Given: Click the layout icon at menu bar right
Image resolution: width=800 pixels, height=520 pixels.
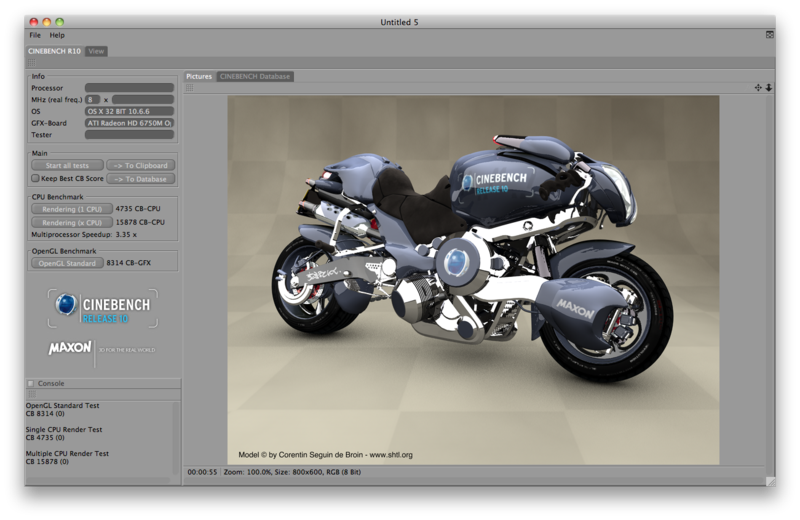Looking at the screenshot, I should pos(770,35).
